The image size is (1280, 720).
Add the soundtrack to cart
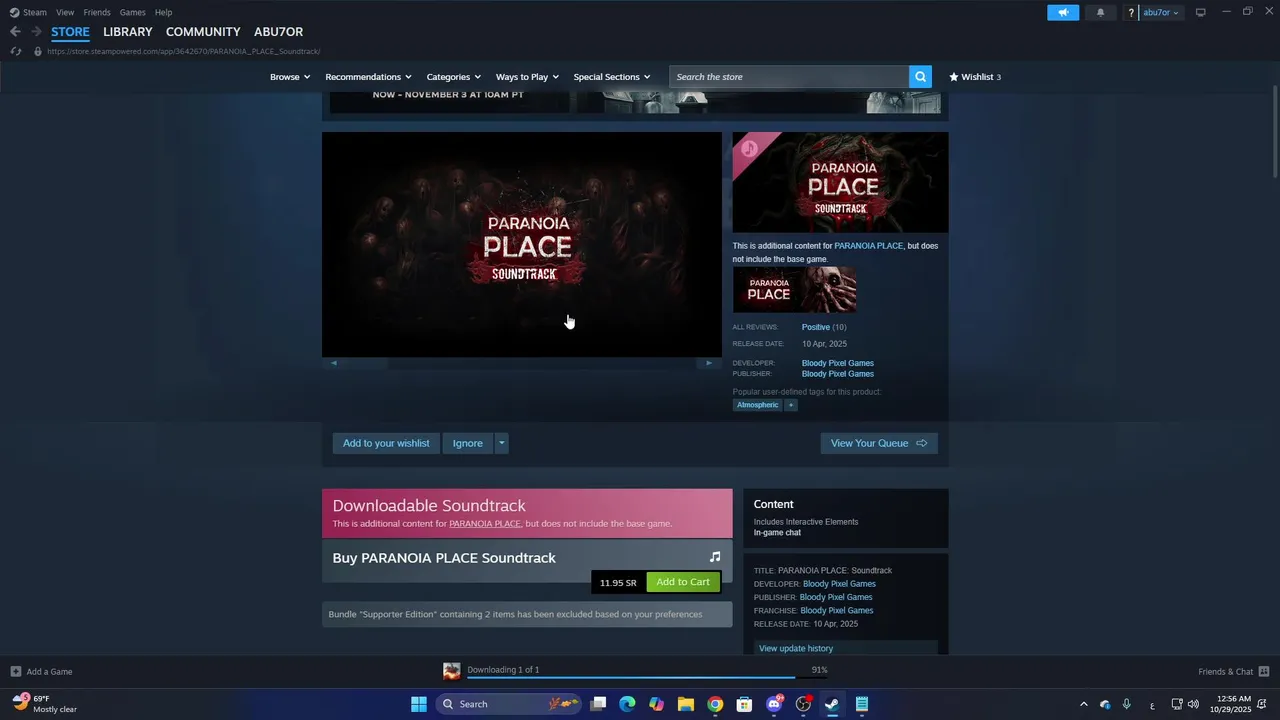coord(683,582)
